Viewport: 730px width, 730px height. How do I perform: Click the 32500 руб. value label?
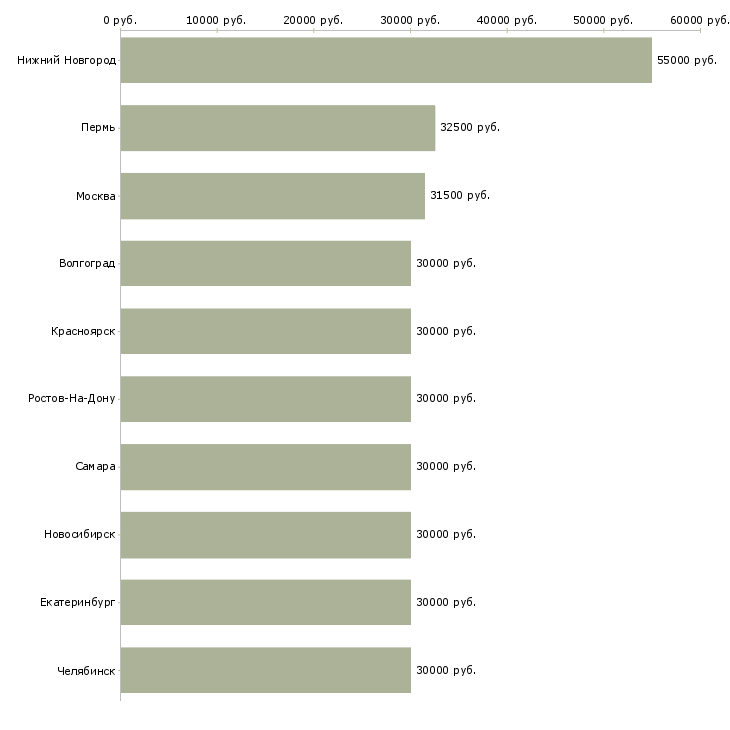(x=470, y=127)
